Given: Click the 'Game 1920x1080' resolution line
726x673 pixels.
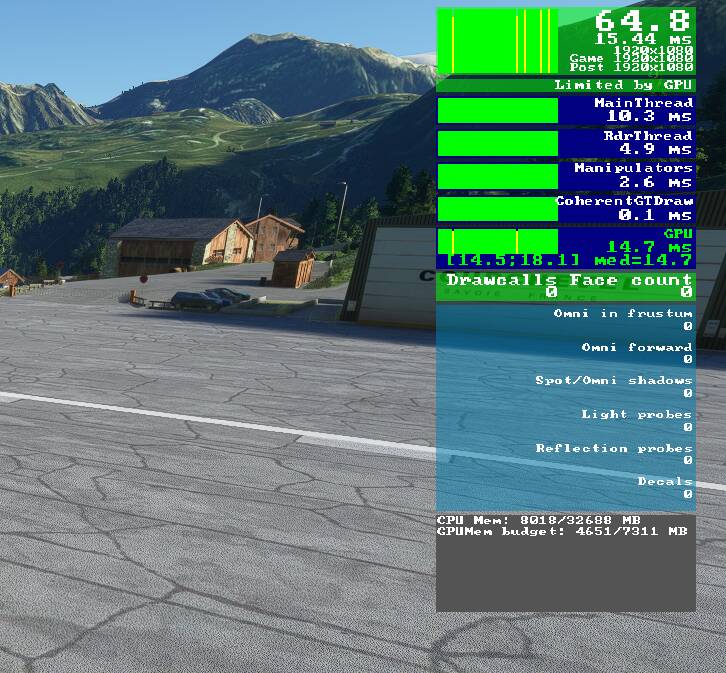Looking at the screenshot, I should coord(631,58).
